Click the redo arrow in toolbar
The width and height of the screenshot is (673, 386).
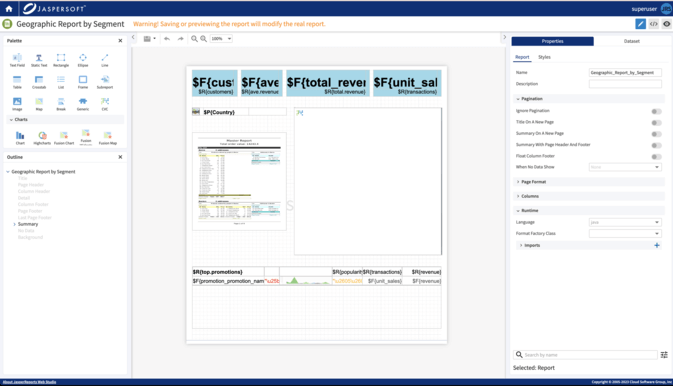pyautogui.click(x=181, y=39)
